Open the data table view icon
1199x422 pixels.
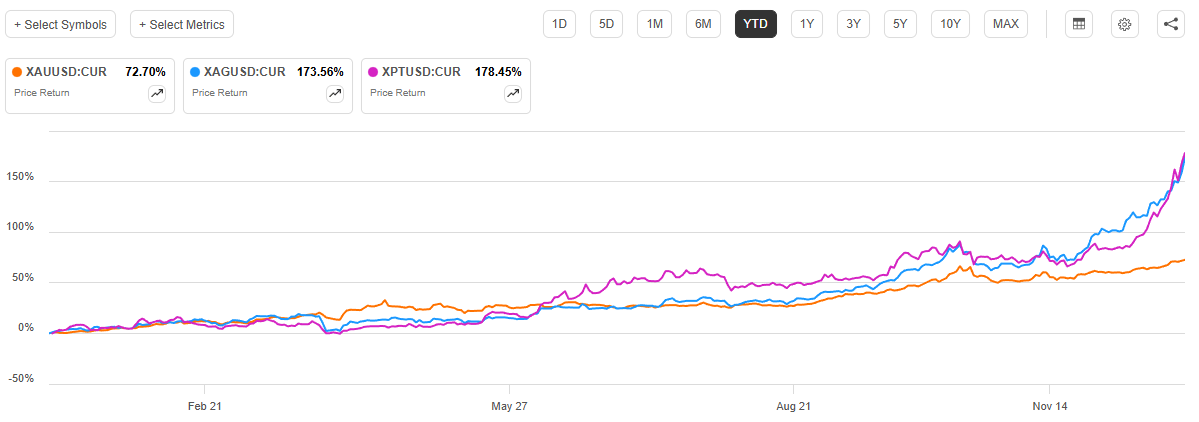coord(1079,24)
